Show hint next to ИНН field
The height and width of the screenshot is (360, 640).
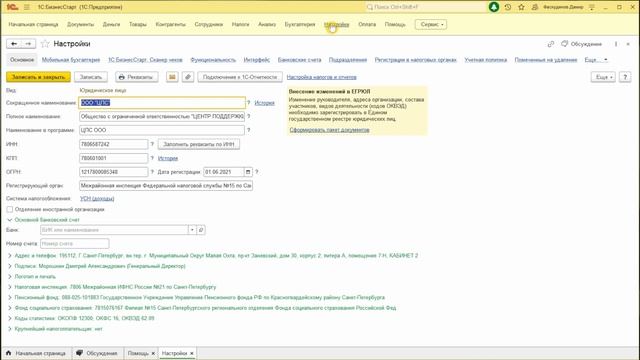tap(152, 144)
